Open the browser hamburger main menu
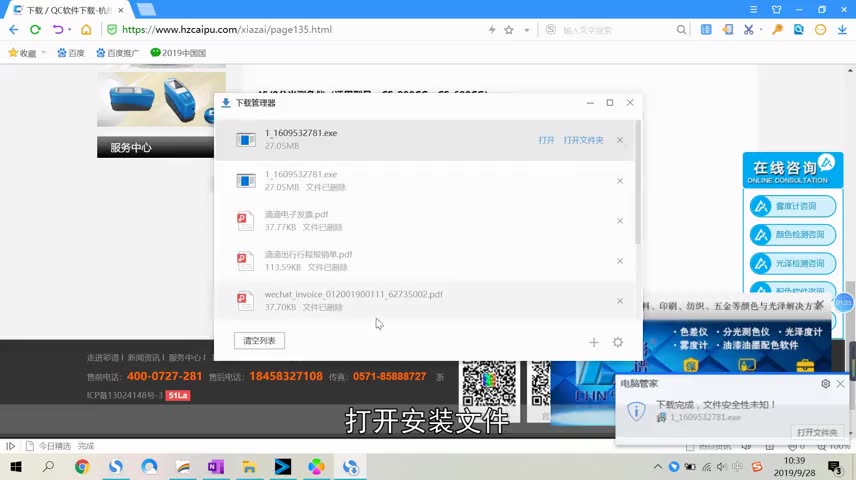 tap(753, 9)
